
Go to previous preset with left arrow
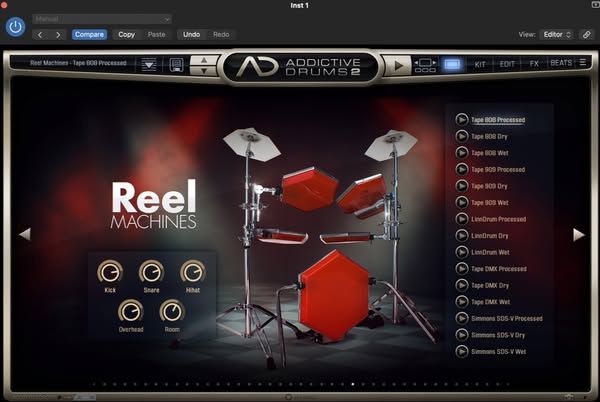point(40,34)
